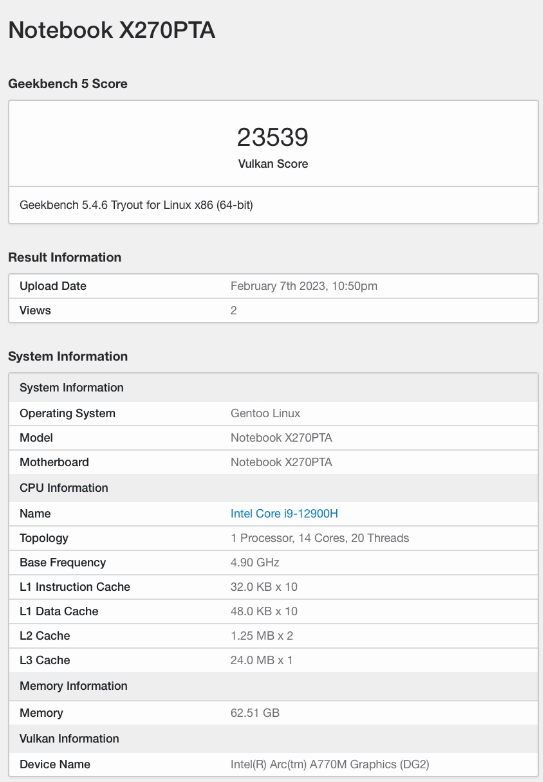Select the February 7th 2023 upload date
Viewport: 543px width, 782px height.
pyautogui.click(x=304, y=286)
